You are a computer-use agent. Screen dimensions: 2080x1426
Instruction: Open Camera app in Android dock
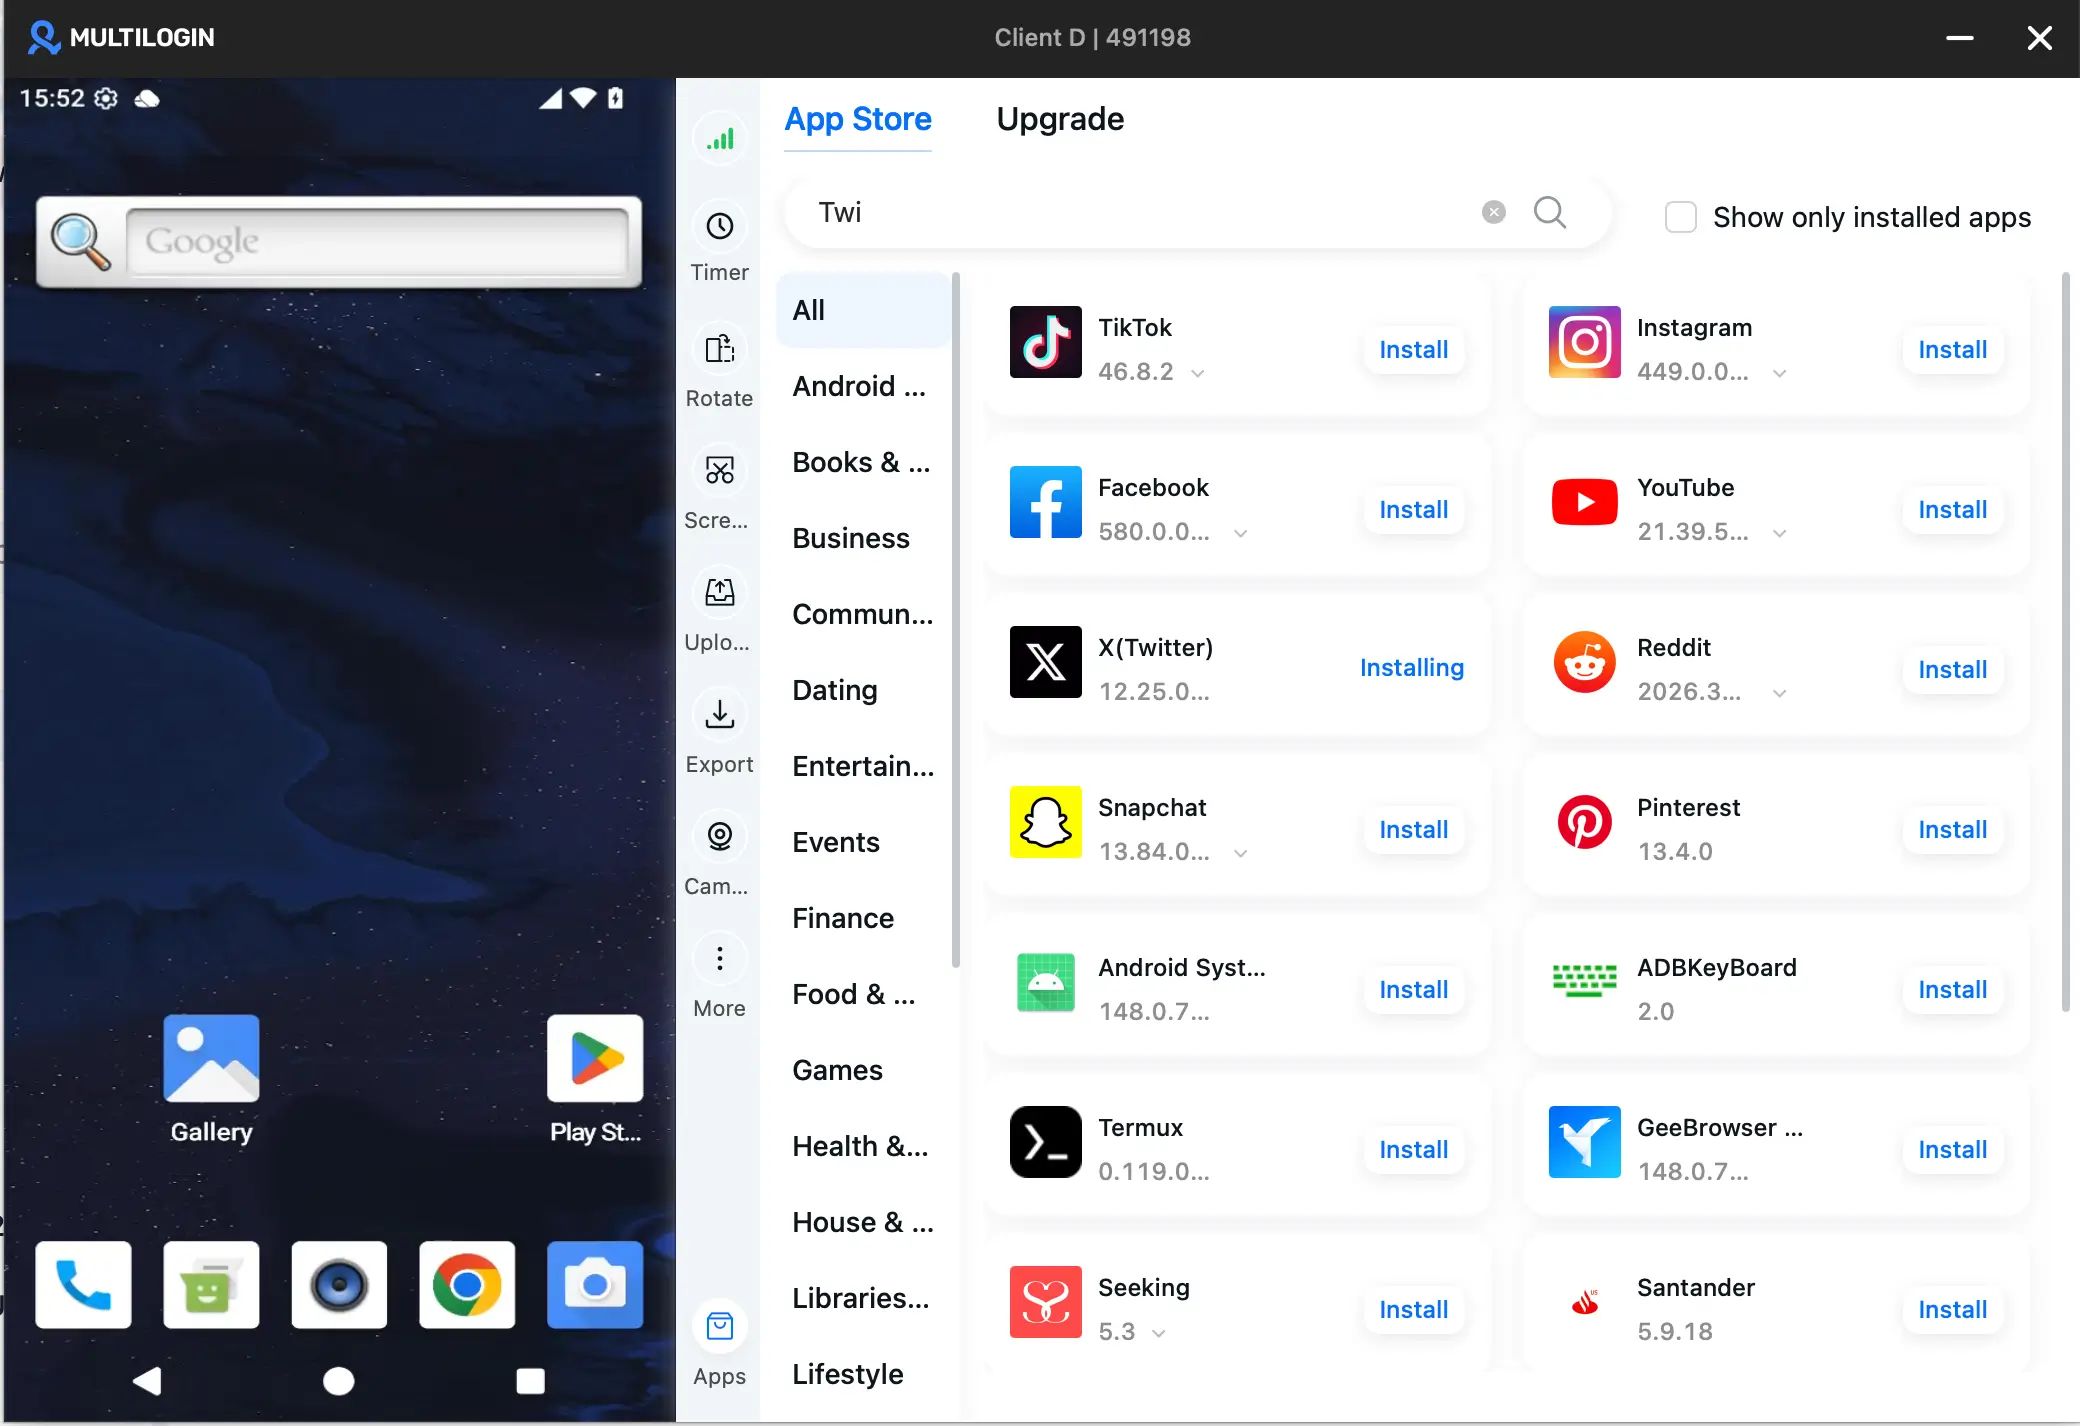tap(595, 1285)
